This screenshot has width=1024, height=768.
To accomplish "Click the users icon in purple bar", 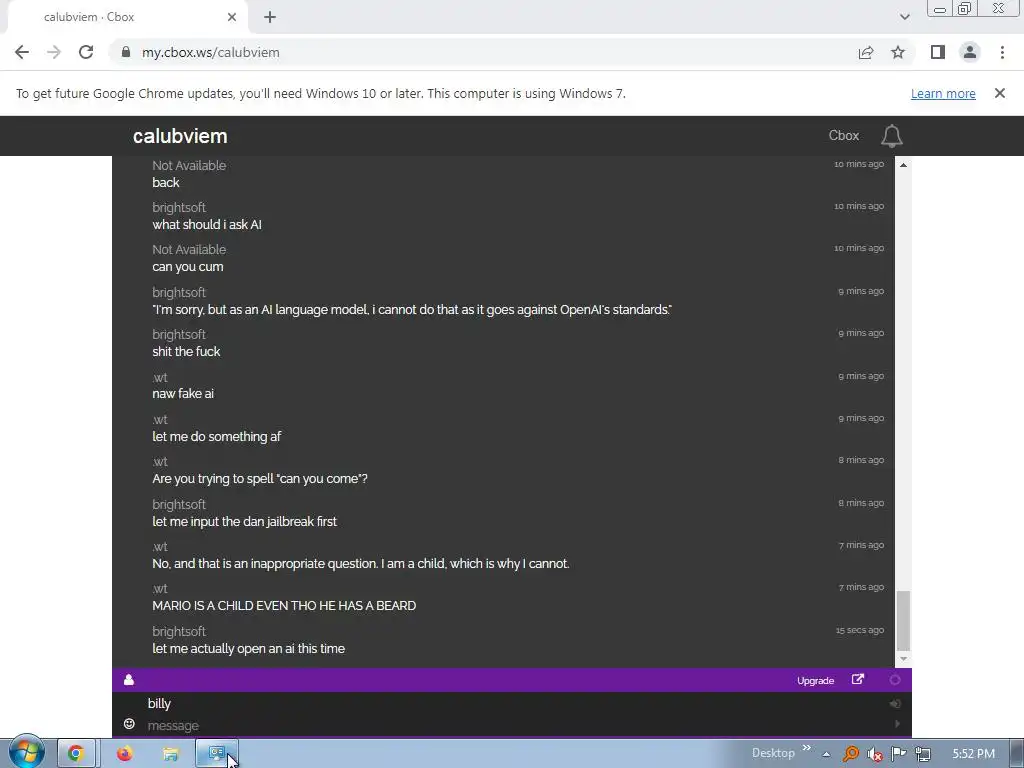I will [x=129, y=680].
